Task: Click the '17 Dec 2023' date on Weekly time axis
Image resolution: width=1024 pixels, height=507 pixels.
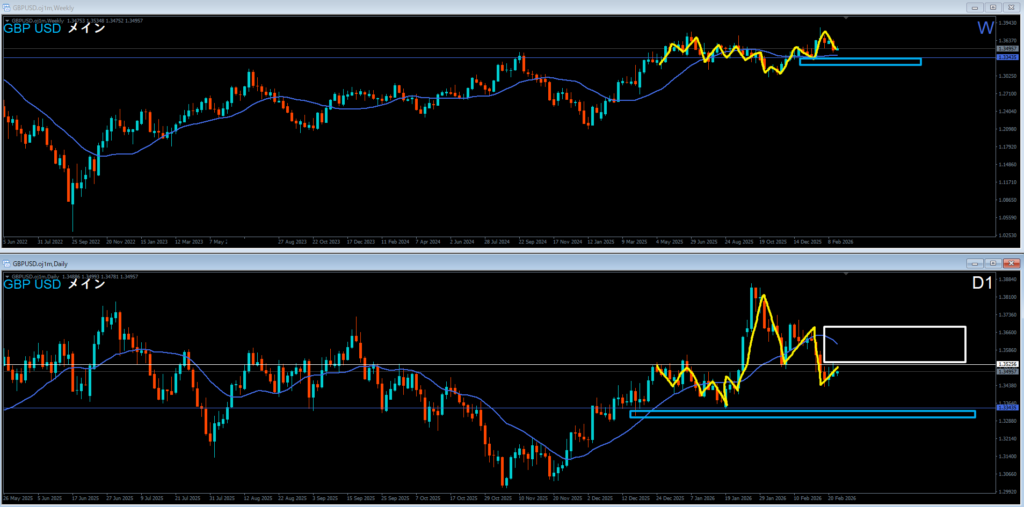Action: coord(360,242)
